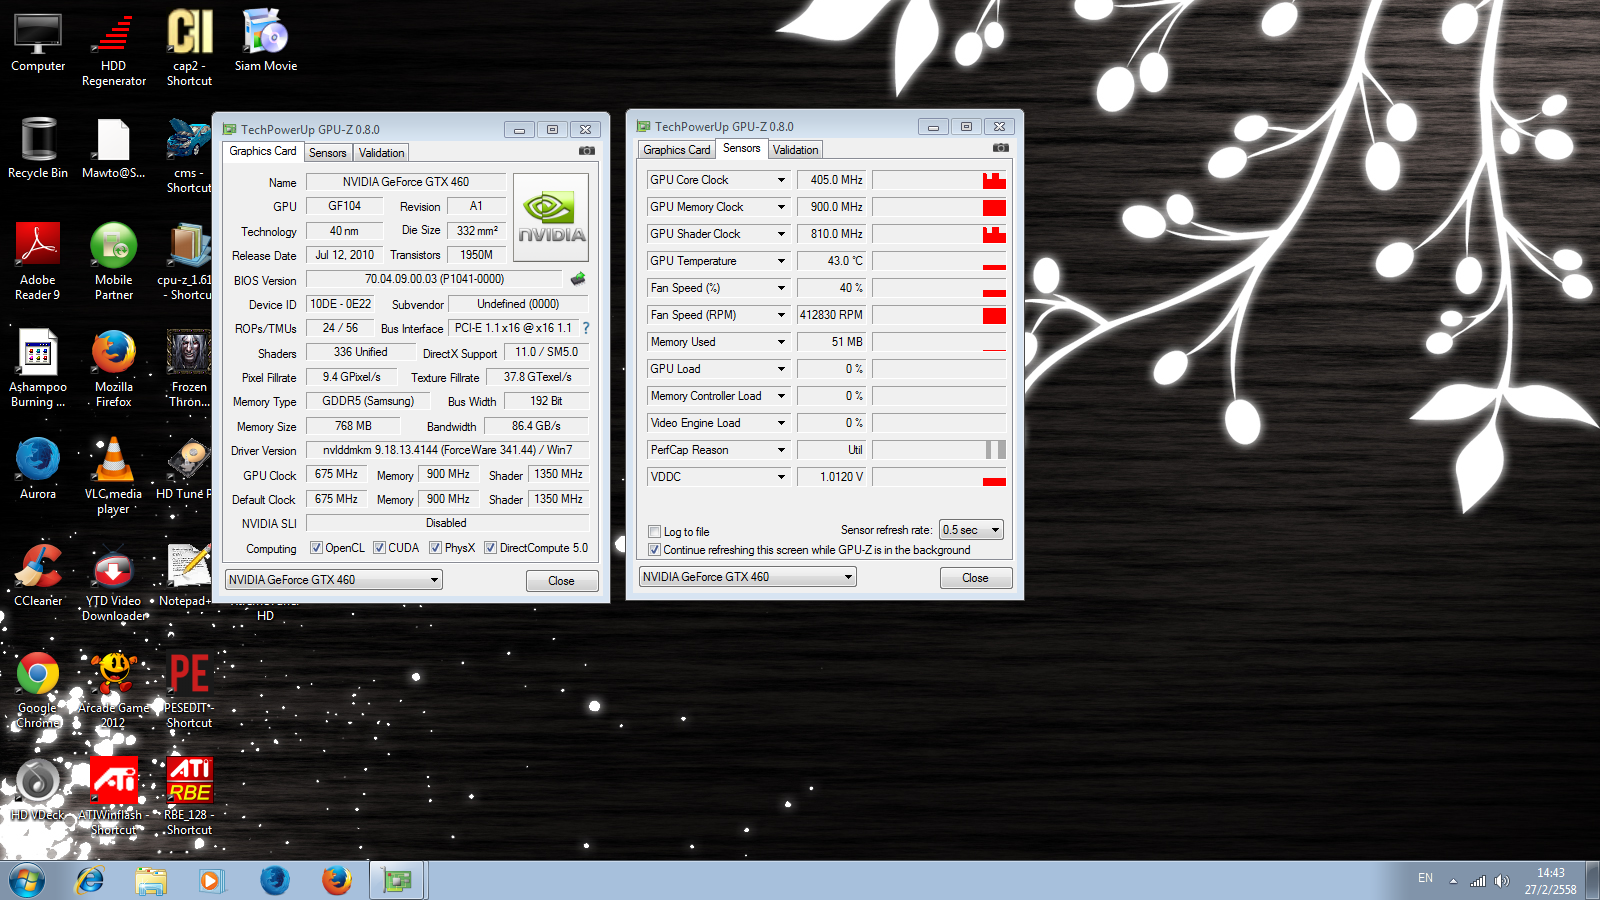1600x900 pixels.
Task: Switch to Sensors tab in left GPU-Z window
Action: [328, 153]
